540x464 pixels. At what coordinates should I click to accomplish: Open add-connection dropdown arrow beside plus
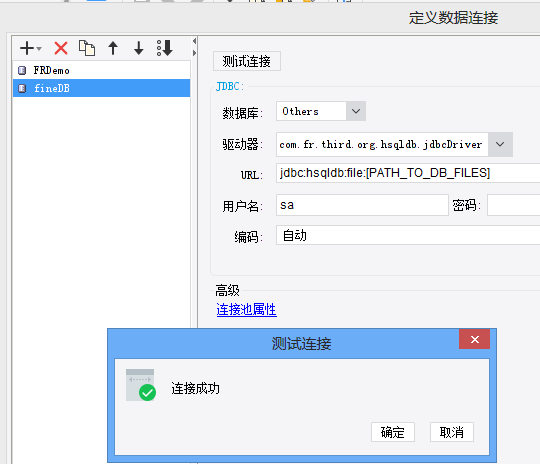[x=39, y=49]
